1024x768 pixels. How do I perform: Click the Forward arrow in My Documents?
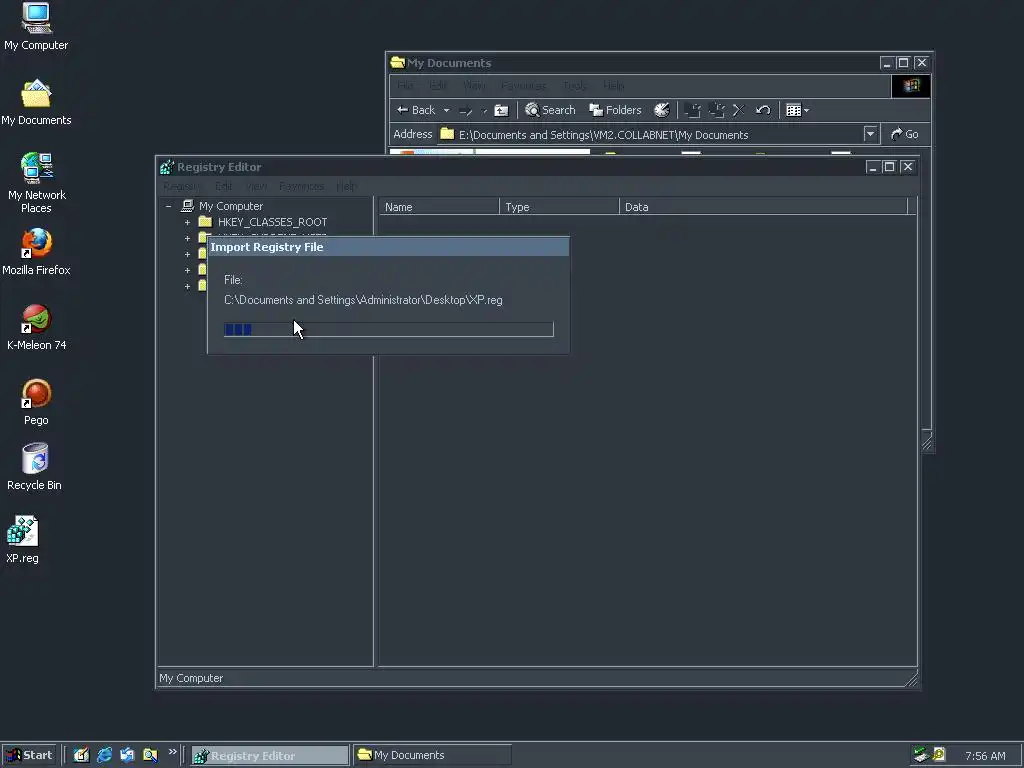pyautogui.click(x=466, y=110)
